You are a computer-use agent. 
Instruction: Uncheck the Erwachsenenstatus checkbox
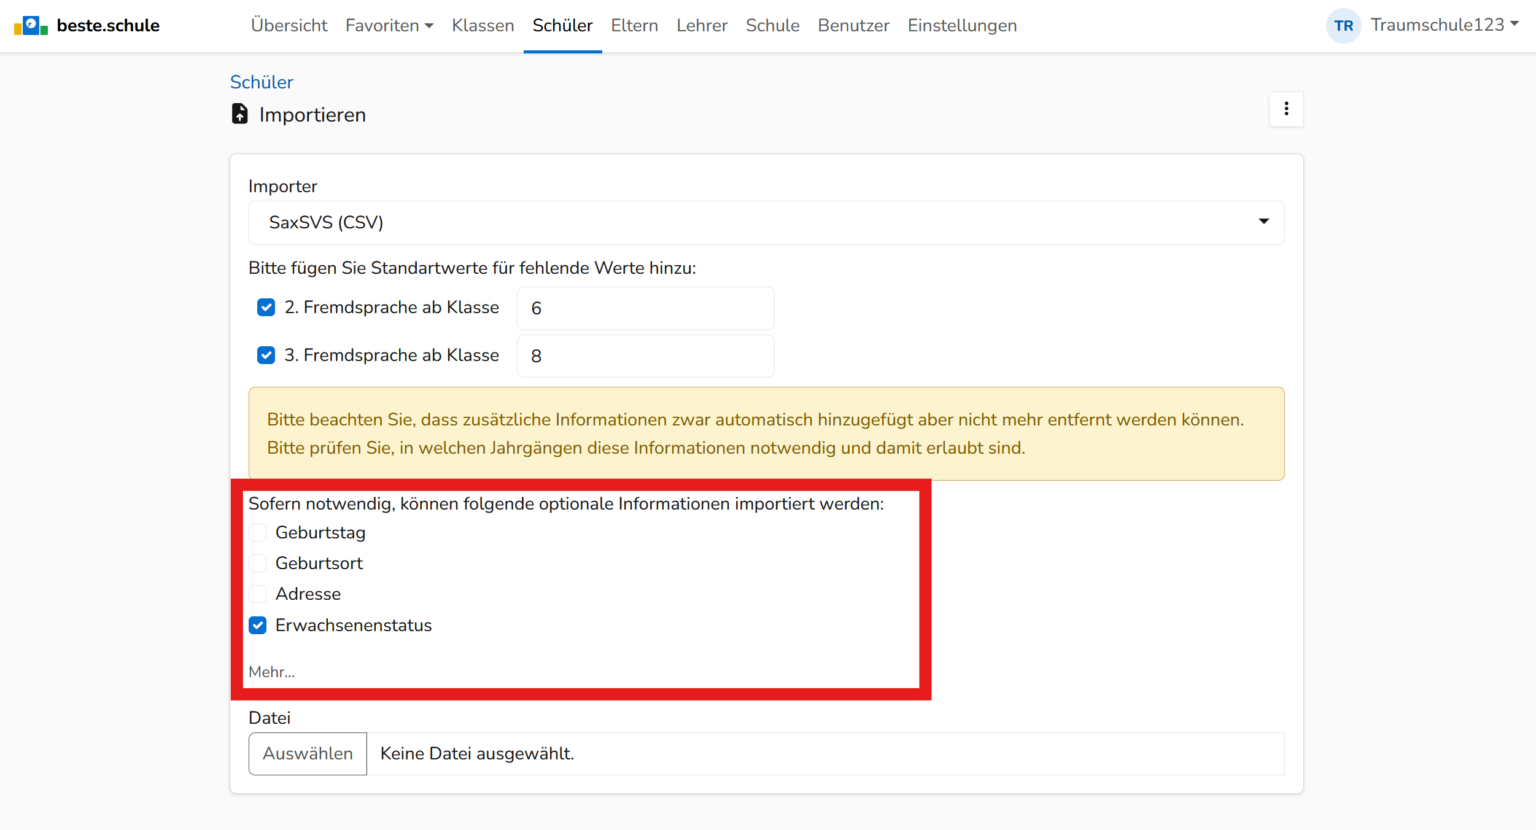coord(258,625)
